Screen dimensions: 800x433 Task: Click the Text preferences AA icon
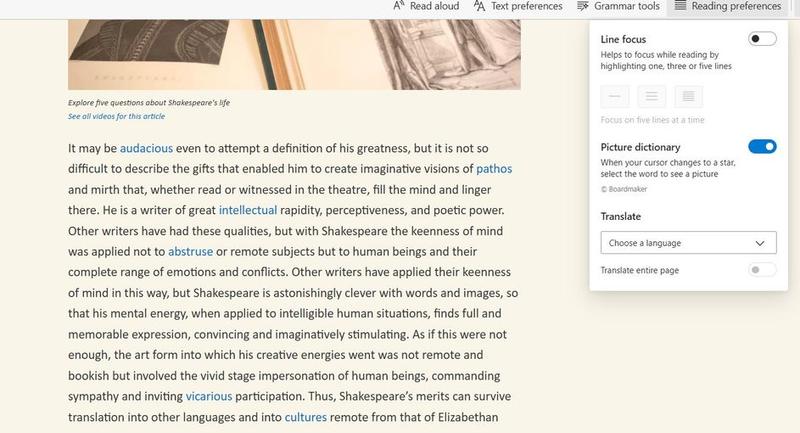point(479,6)
